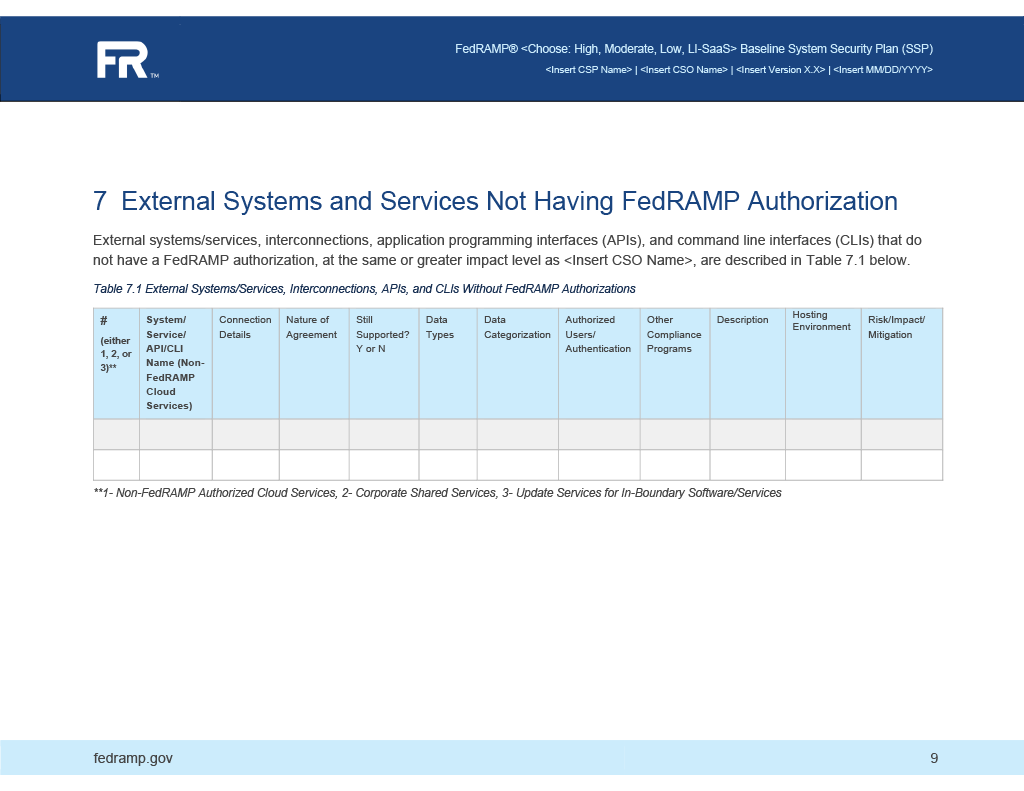Viewport: 1024px width, 791px height.
Task: Click the page number "9" in footer
Action: pyautogui.click(x=934, y=758)
